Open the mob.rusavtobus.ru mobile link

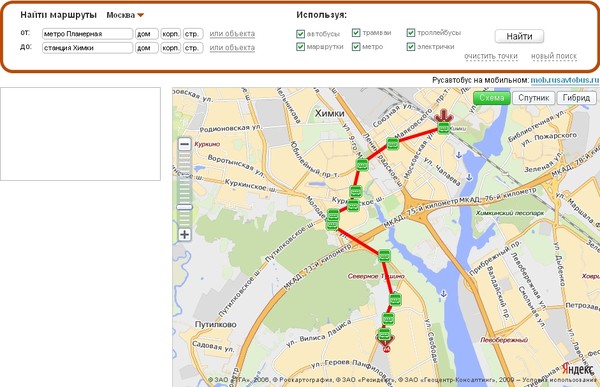click(565, 80)
